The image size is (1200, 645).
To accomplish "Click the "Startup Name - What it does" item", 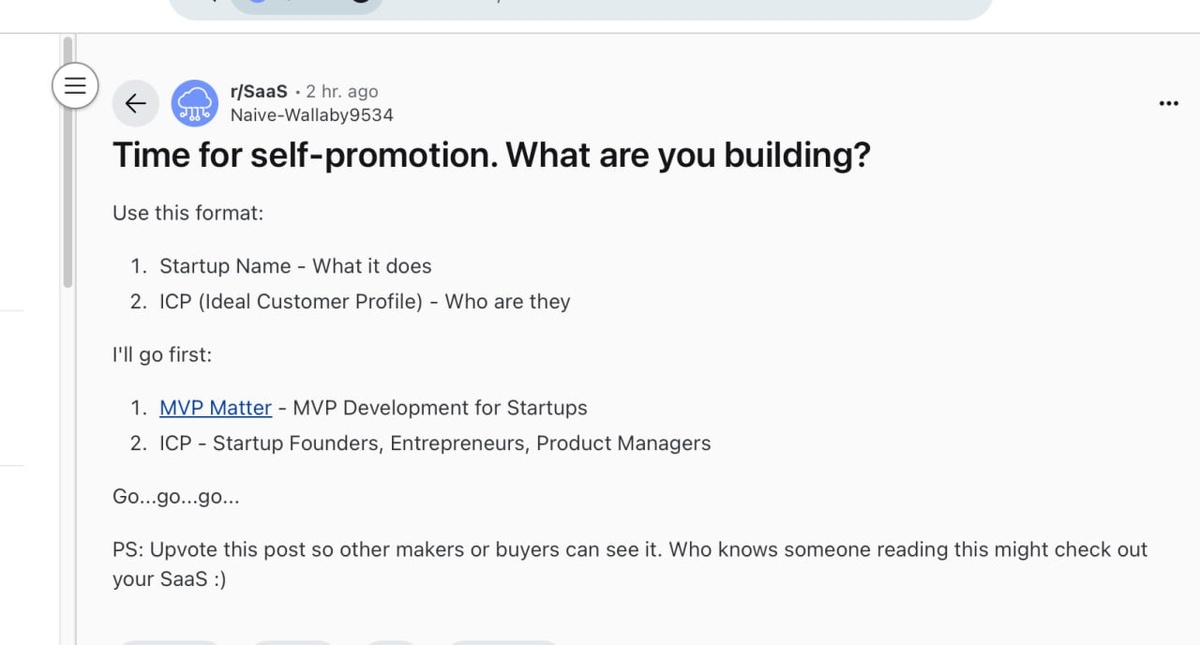I will pyautogui.click(x=295, y=266).
